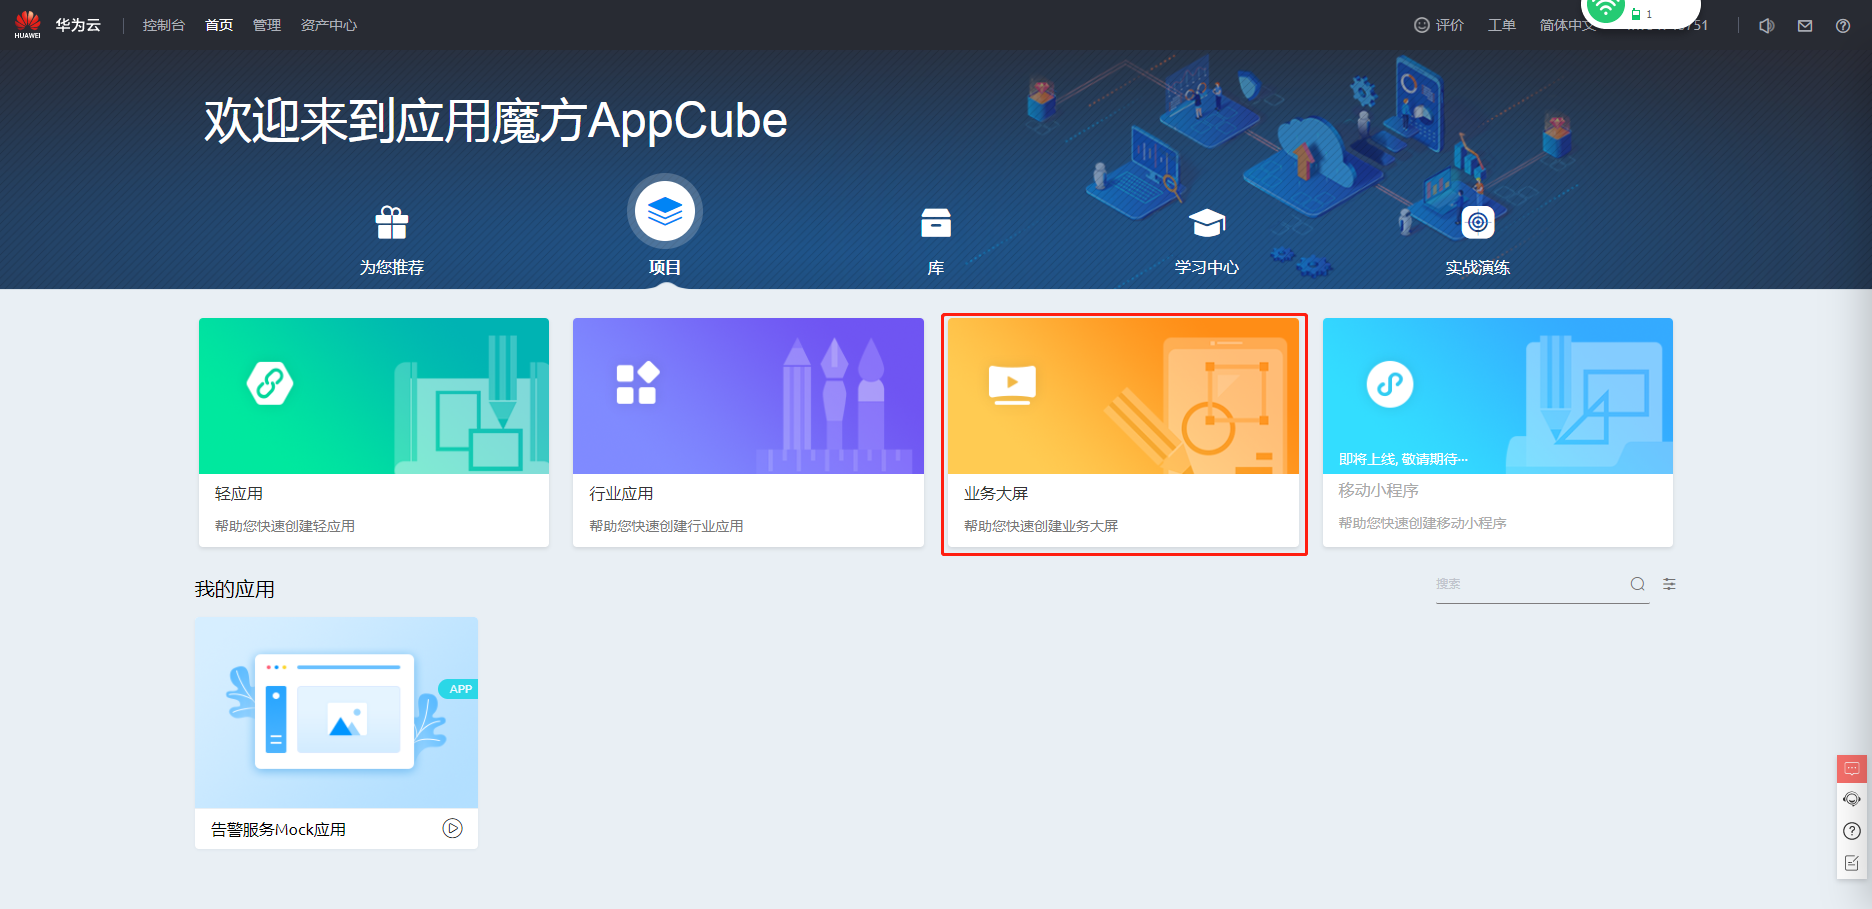Open 资产中心 in the top navigation

coord(329,25)
